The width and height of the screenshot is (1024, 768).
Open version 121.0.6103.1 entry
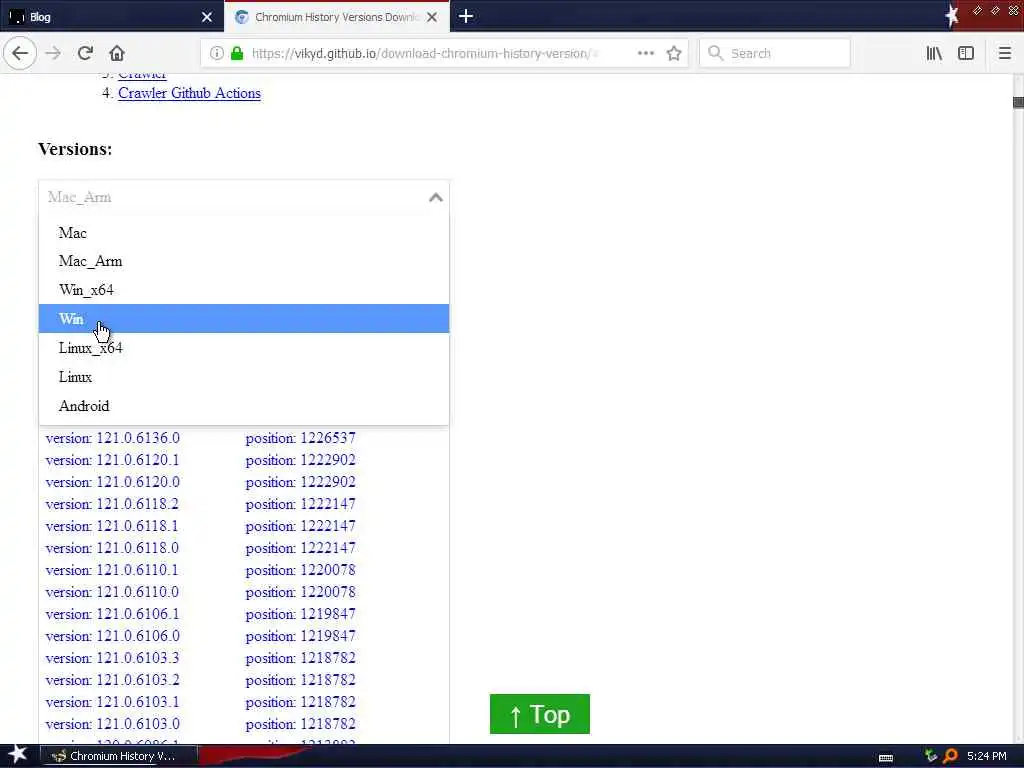pyautogui.click(x=112, y=702)
